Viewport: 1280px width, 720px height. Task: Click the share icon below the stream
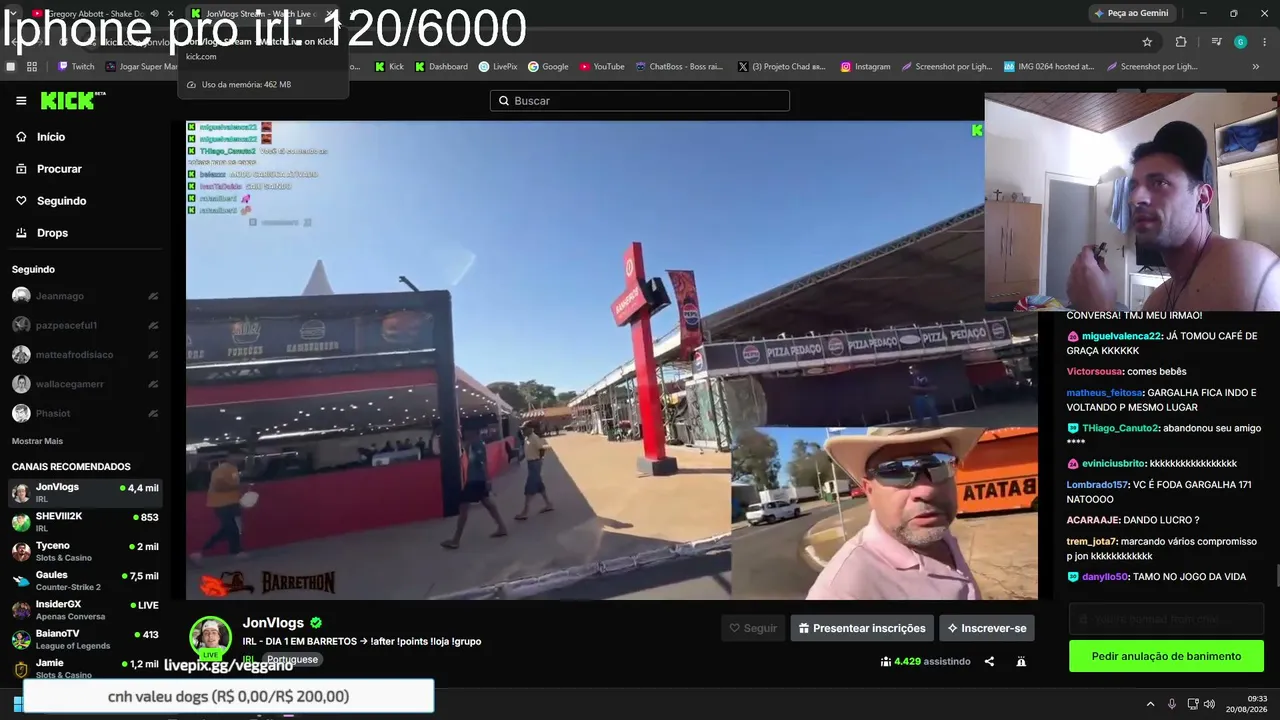pyautogui.click(x=989, y=661)
